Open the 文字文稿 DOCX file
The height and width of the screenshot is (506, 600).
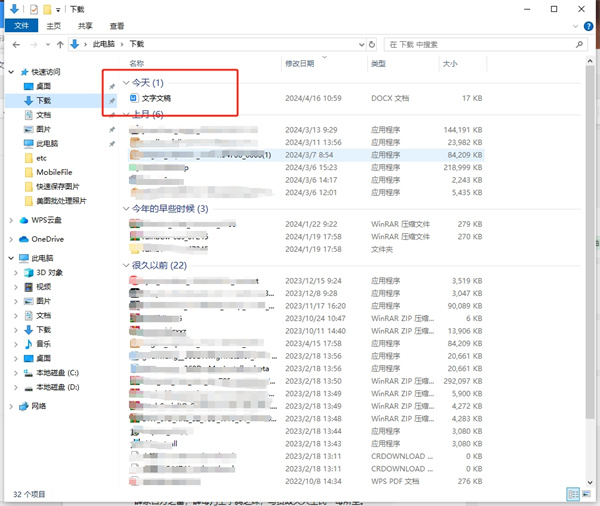click(x=156, y=98)
